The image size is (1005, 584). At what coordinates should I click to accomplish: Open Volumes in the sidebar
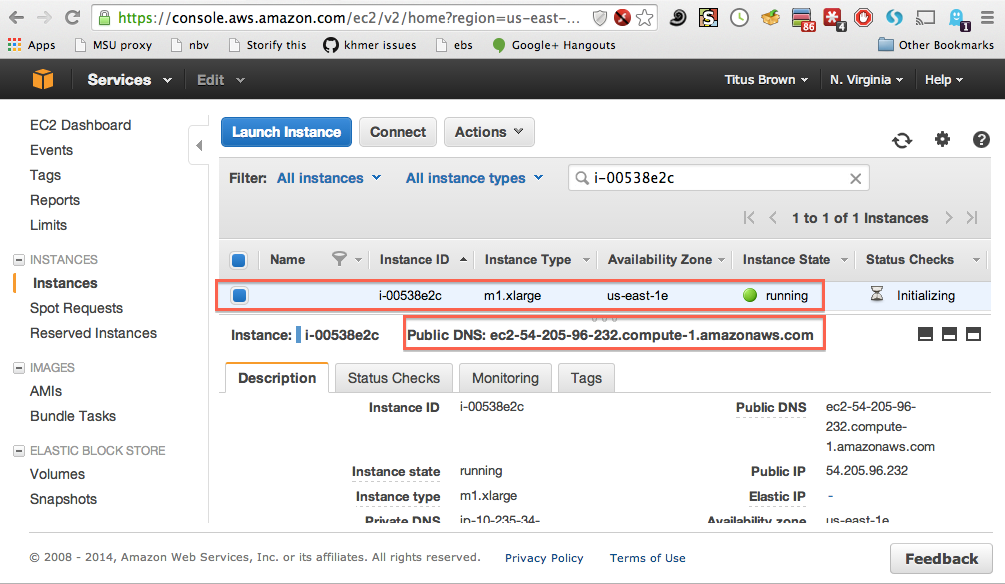click(57, 474)
